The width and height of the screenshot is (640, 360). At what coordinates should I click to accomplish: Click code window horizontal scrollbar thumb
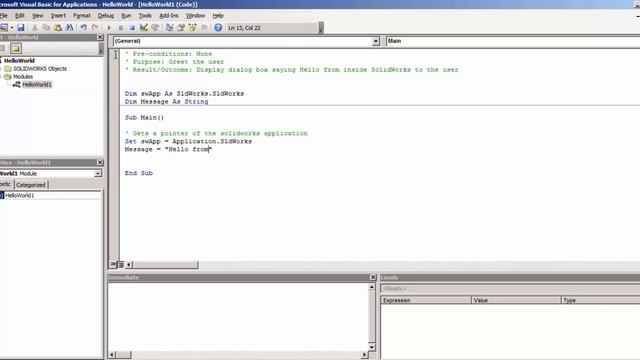[x=165, y=265]
